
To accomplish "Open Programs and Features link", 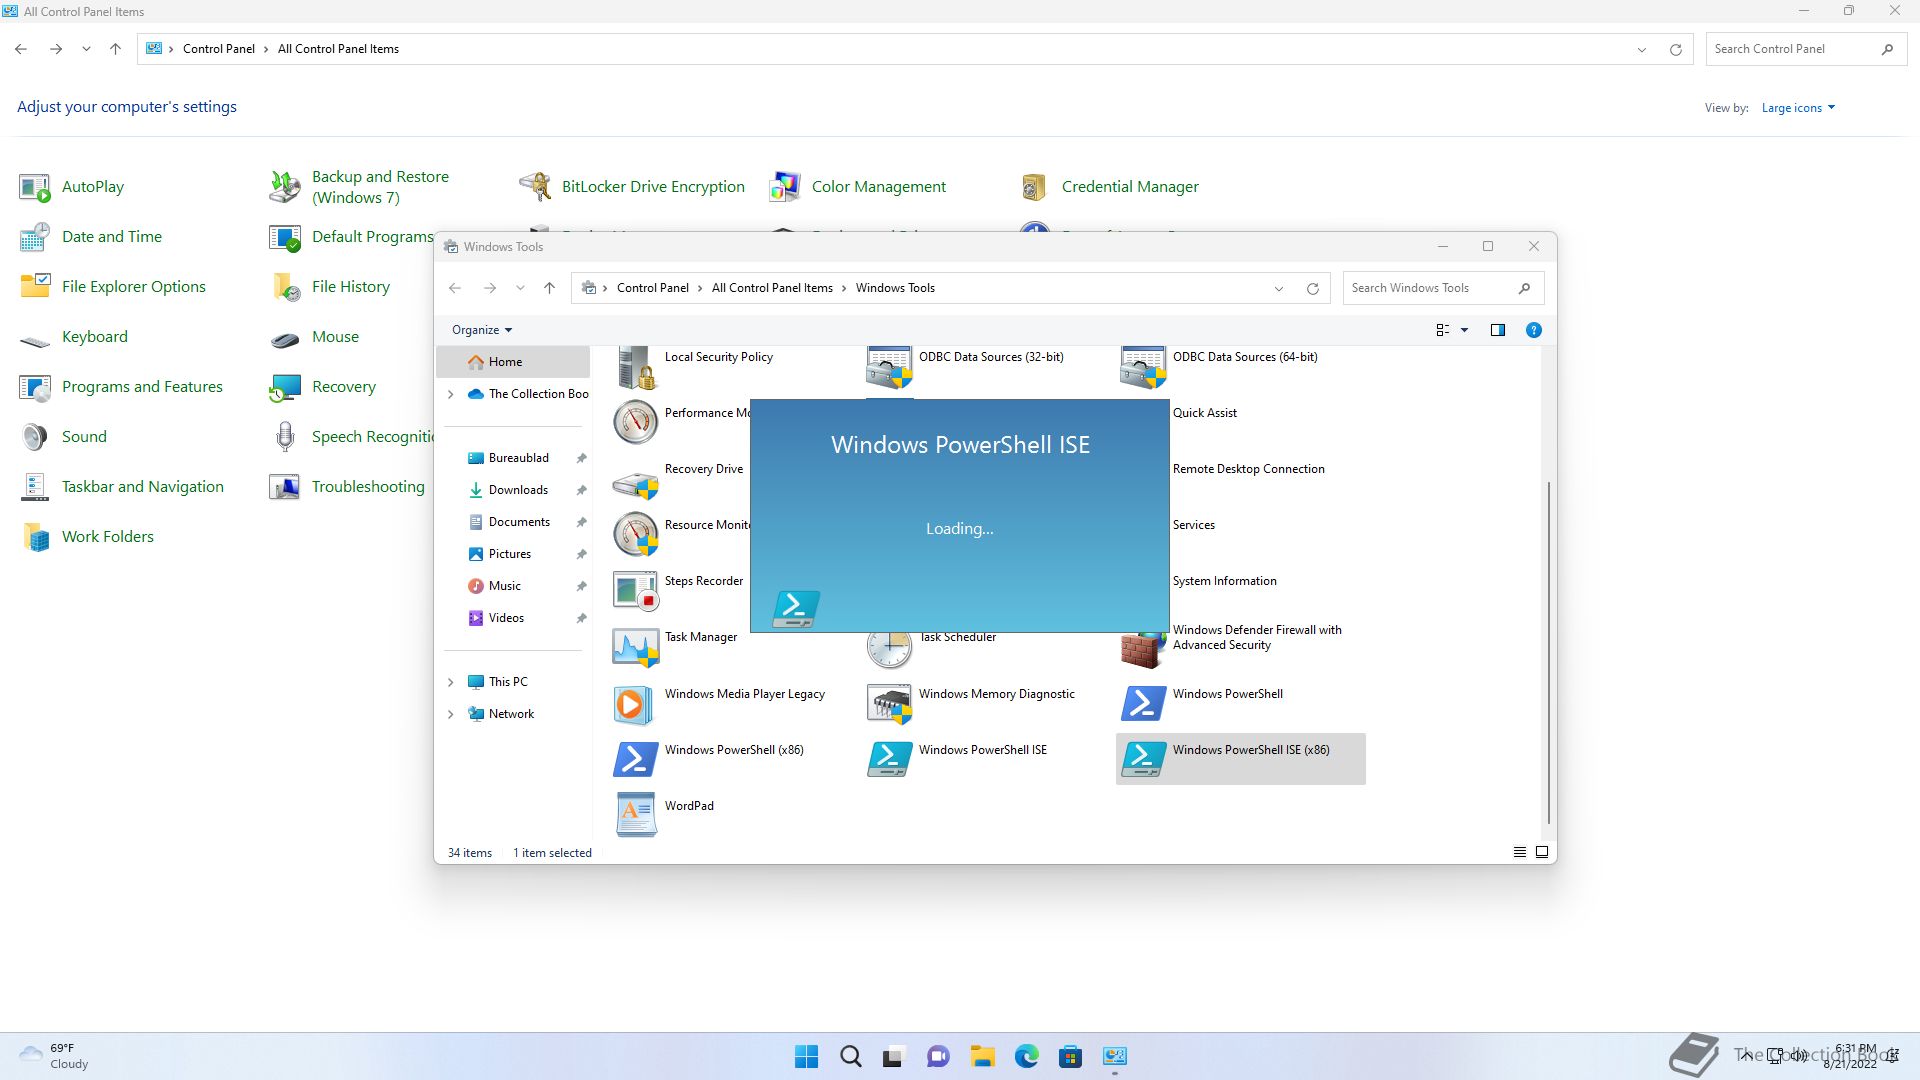I will point(142,387).
